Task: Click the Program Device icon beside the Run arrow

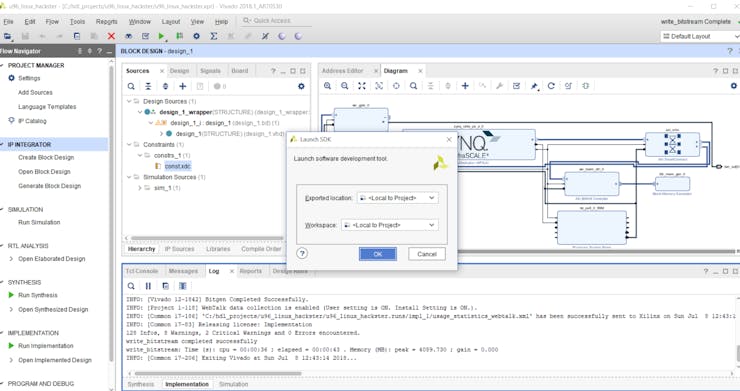Action: 179,36
